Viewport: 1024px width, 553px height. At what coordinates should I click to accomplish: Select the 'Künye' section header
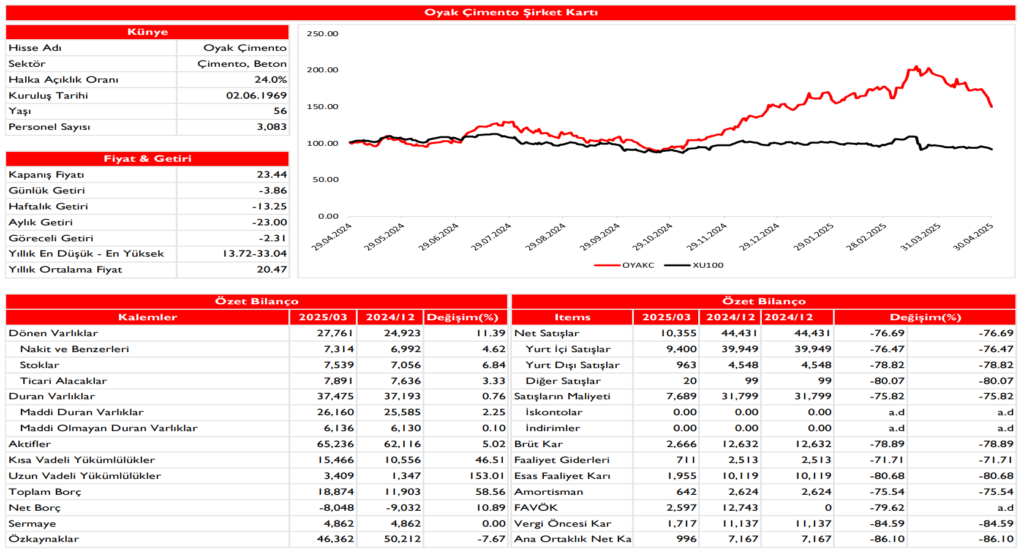click(147, 32)
